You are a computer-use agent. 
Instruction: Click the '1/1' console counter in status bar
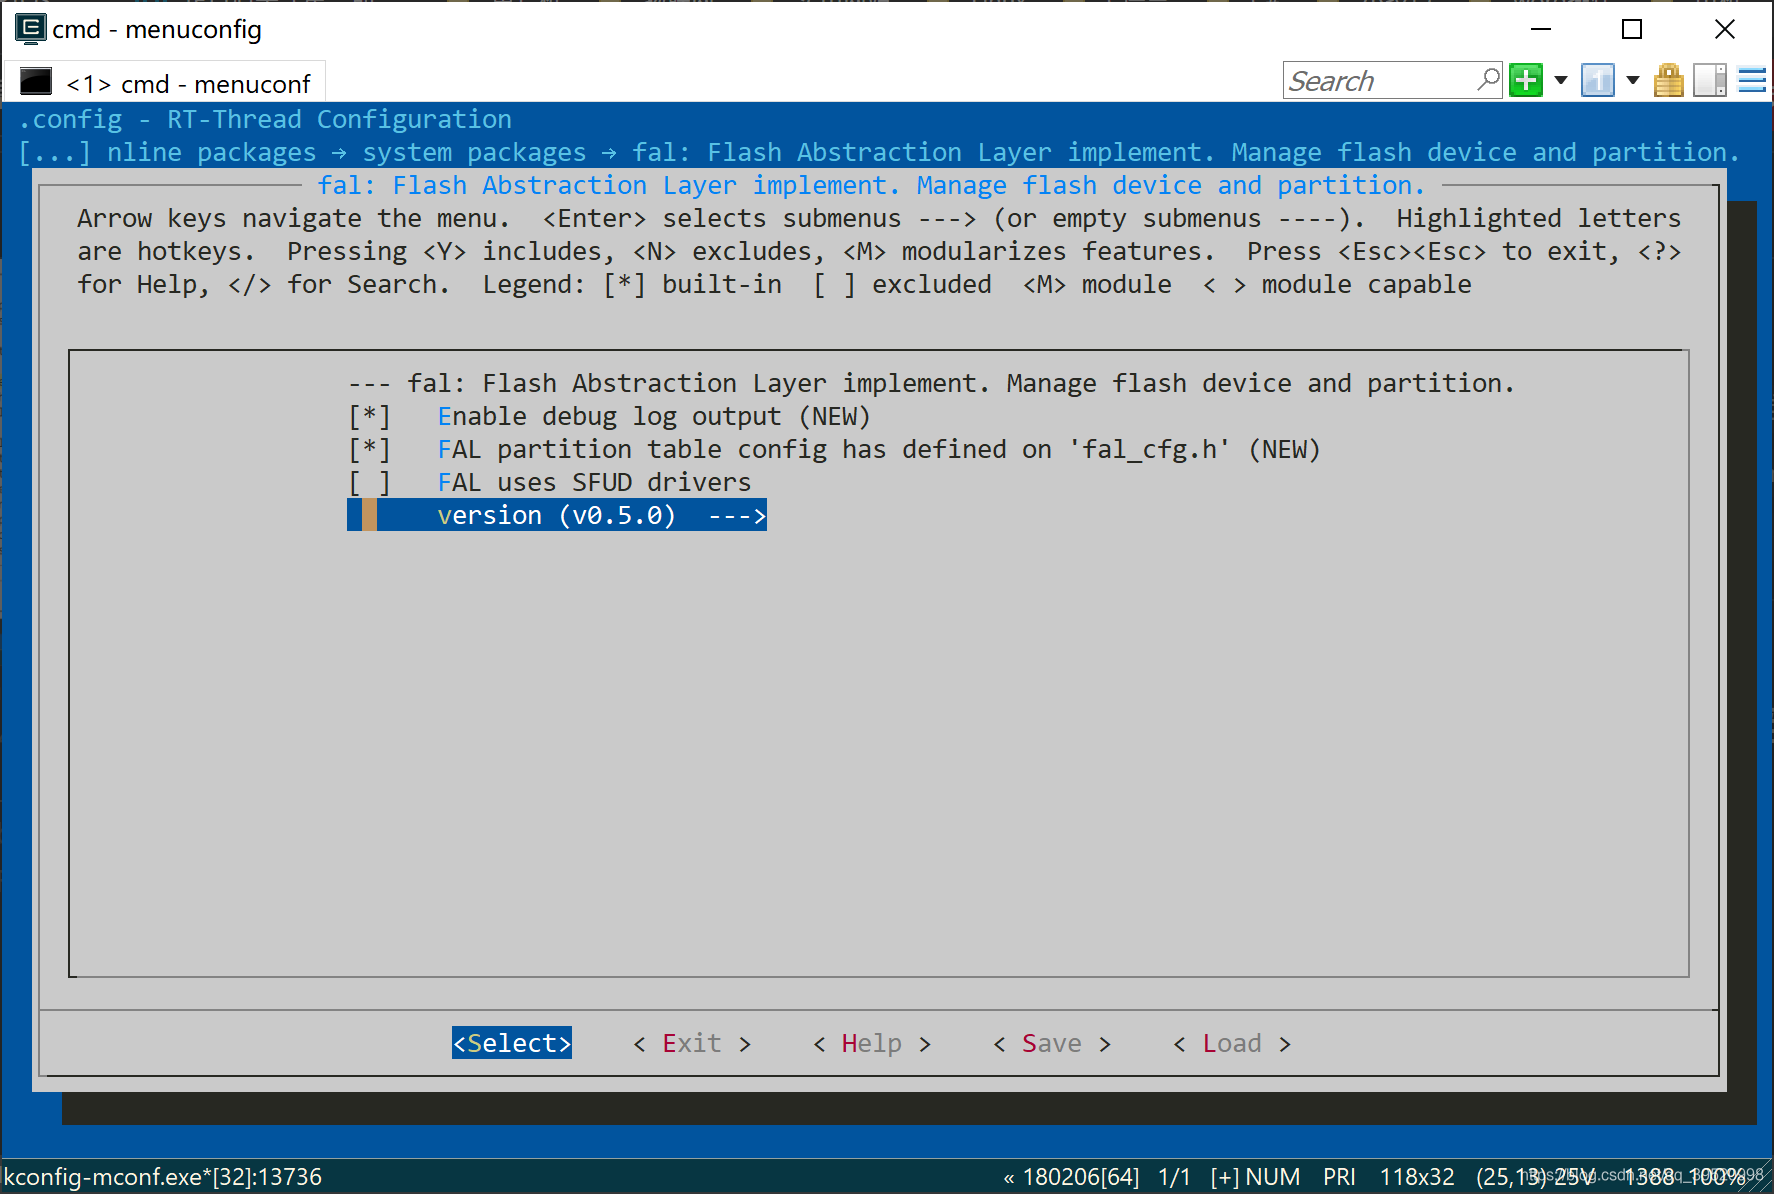point(1174,1177)
